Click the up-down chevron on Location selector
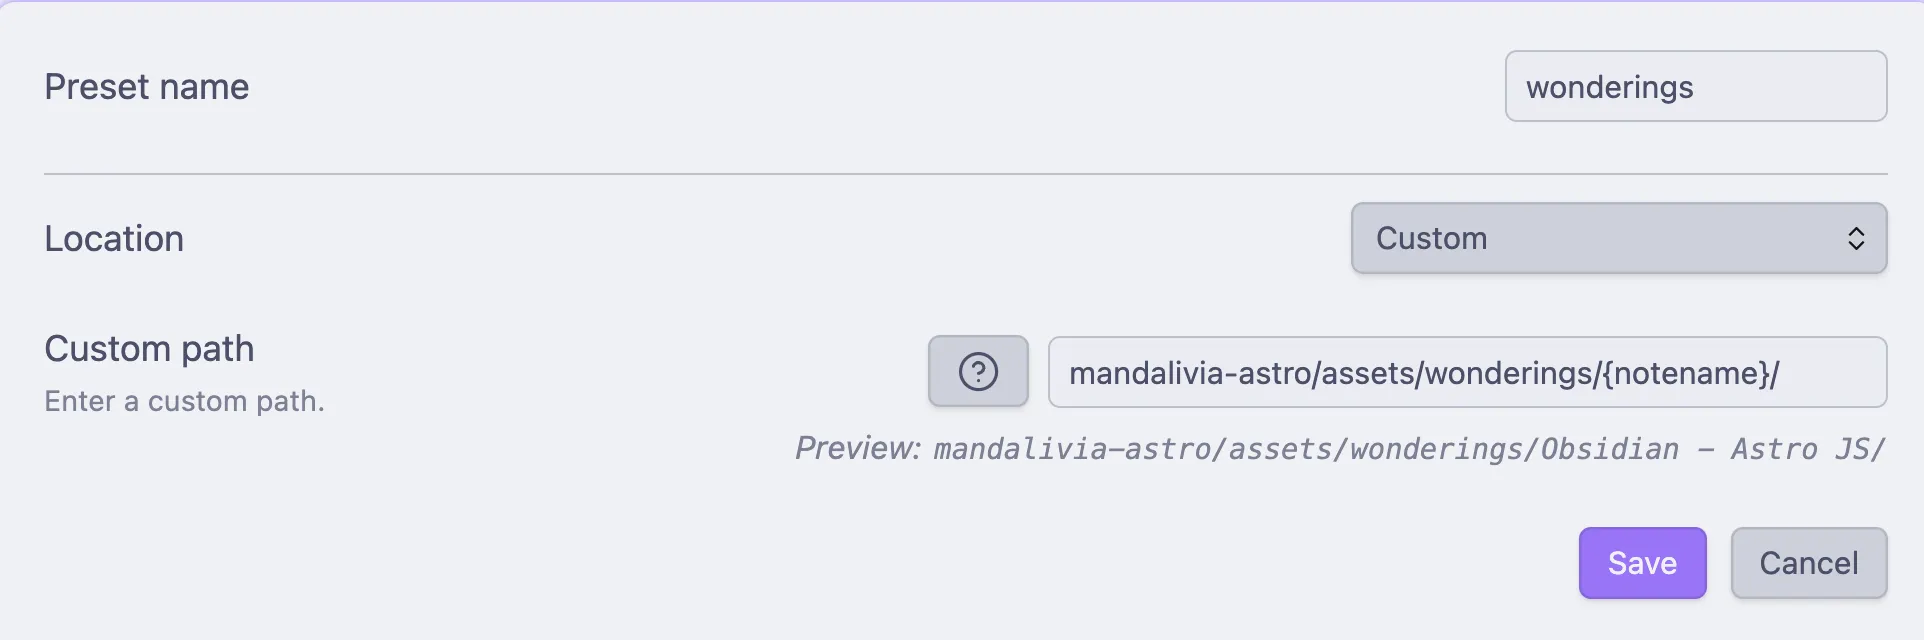This screenshot has height=640, width=1924. coord(1857,238)
